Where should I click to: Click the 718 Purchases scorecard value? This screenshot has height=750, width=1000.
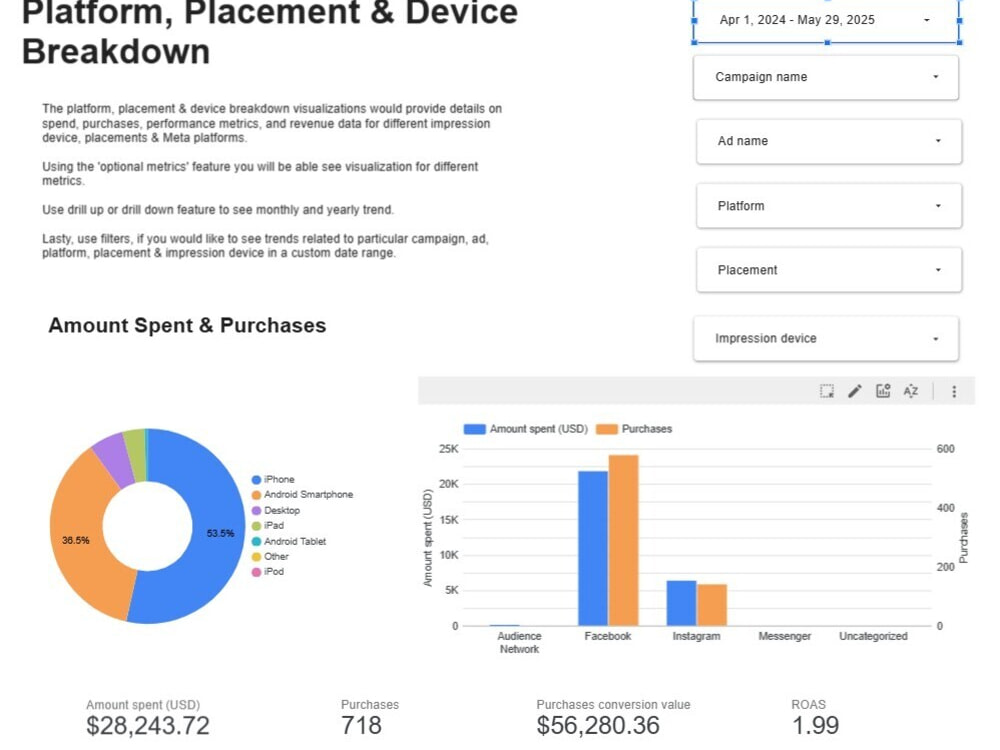coord(361,726)
